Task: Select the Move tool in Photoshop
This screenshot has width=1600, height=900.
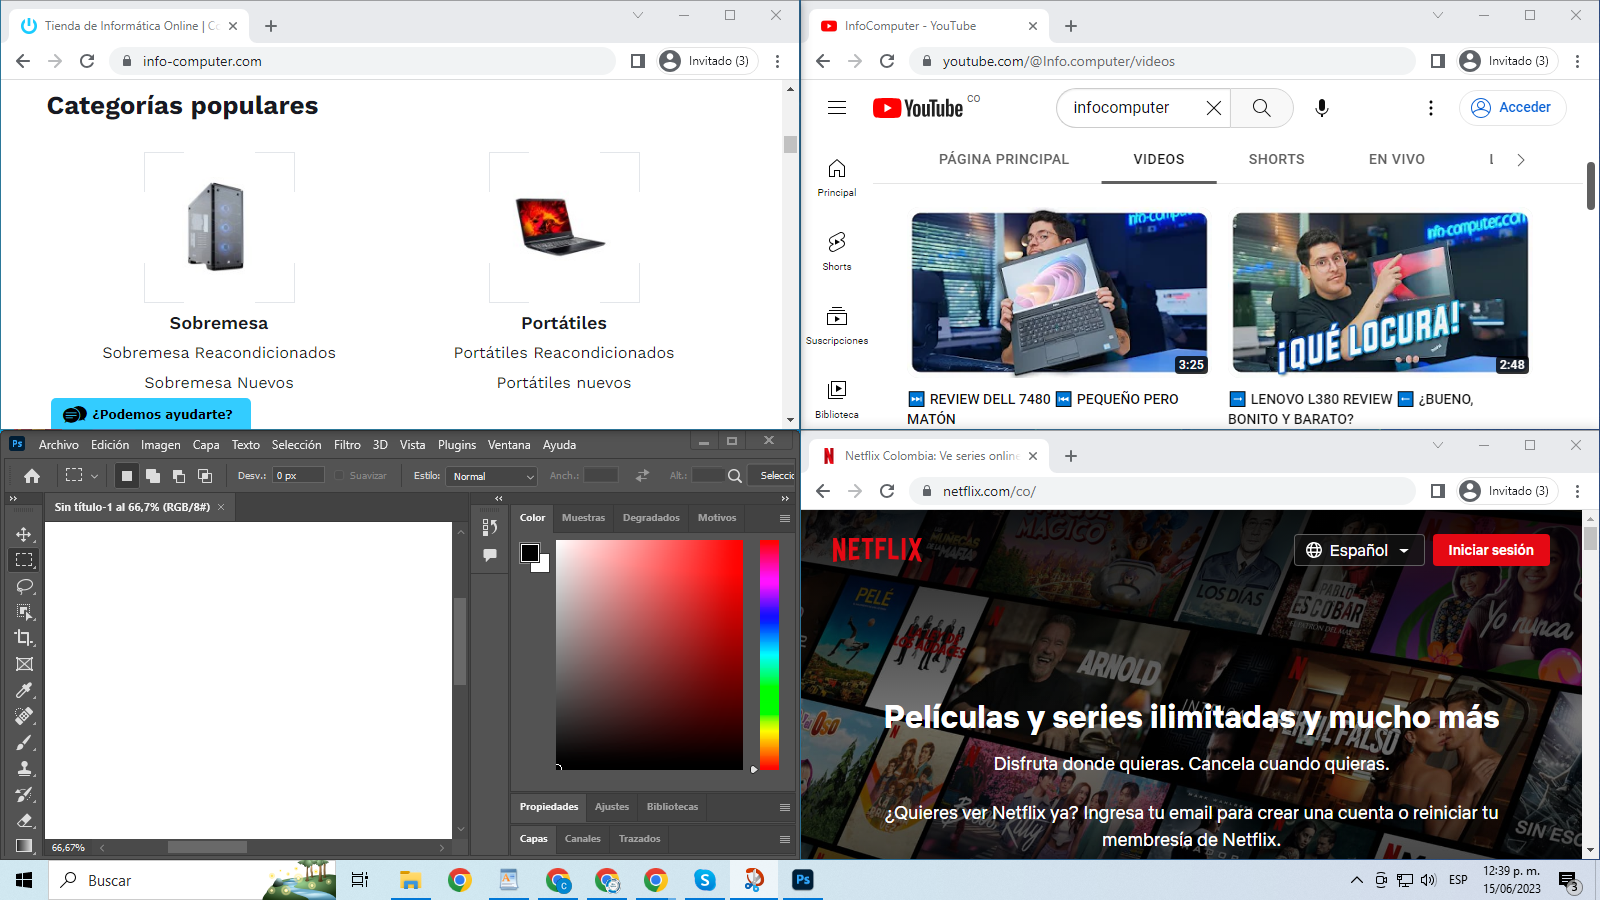Action: [x=23, y=534]
